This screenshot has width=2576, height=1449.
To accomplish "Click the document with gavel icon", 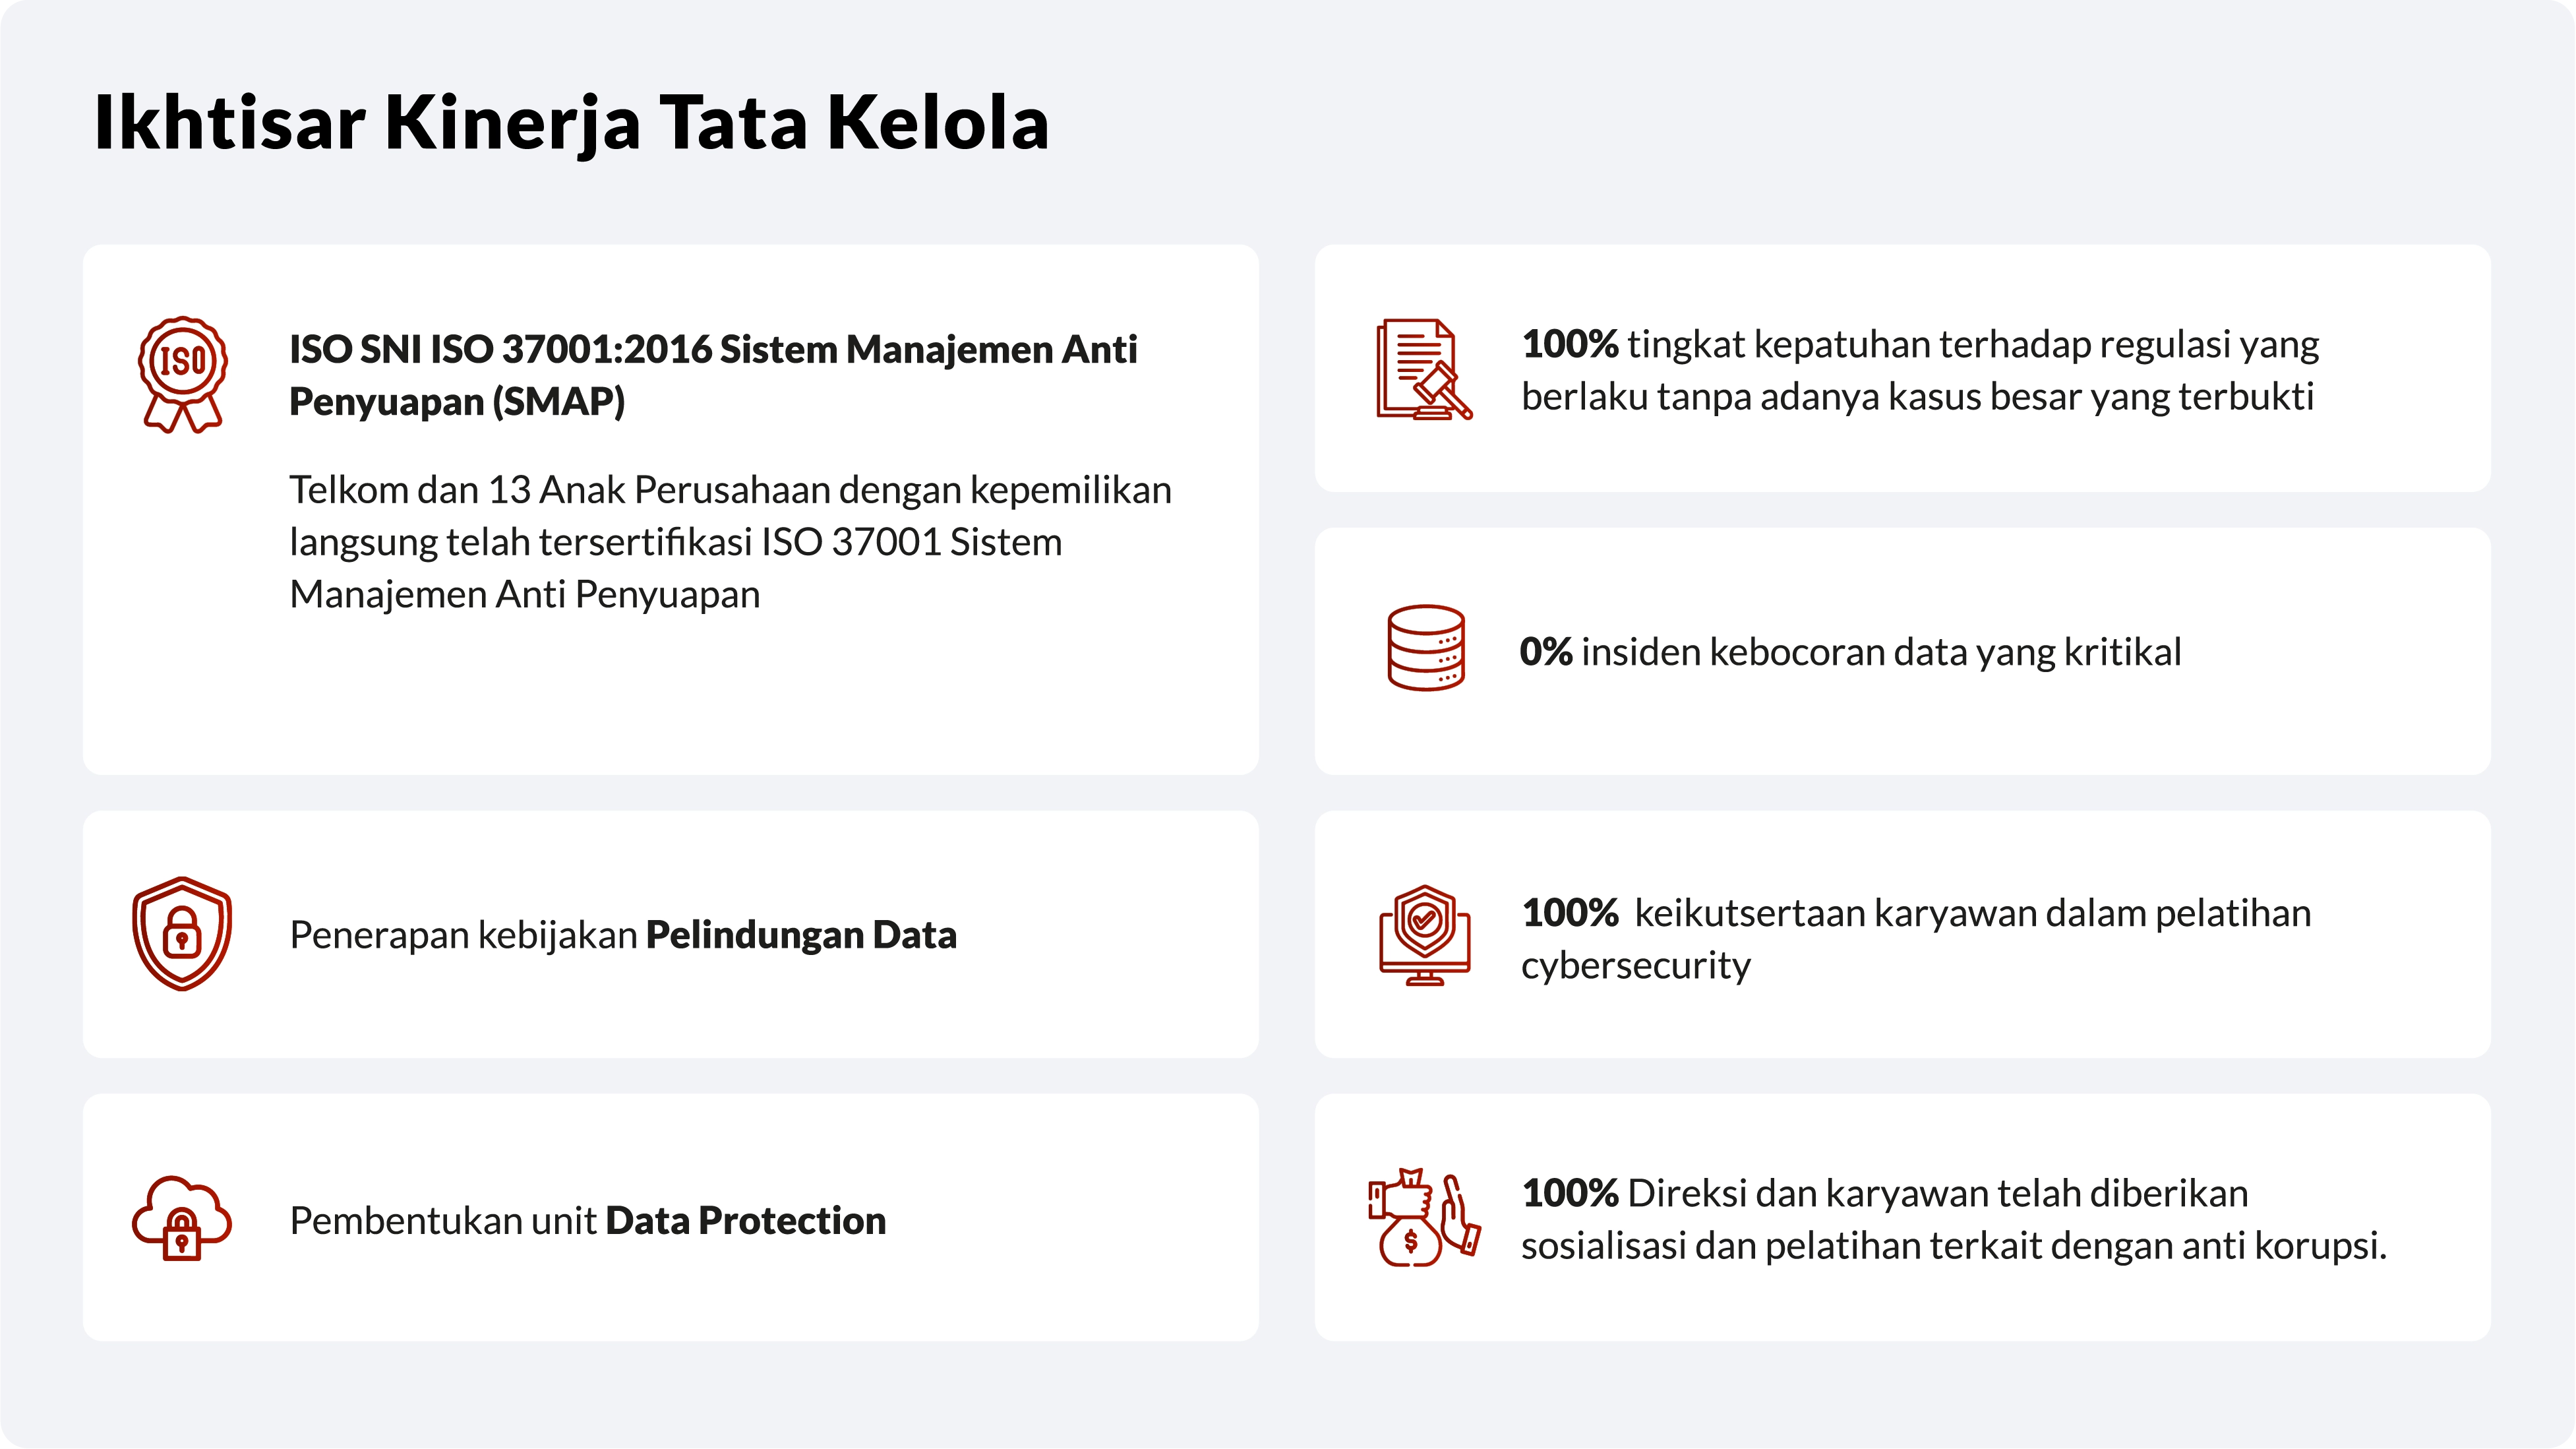I will [1423, 369].
